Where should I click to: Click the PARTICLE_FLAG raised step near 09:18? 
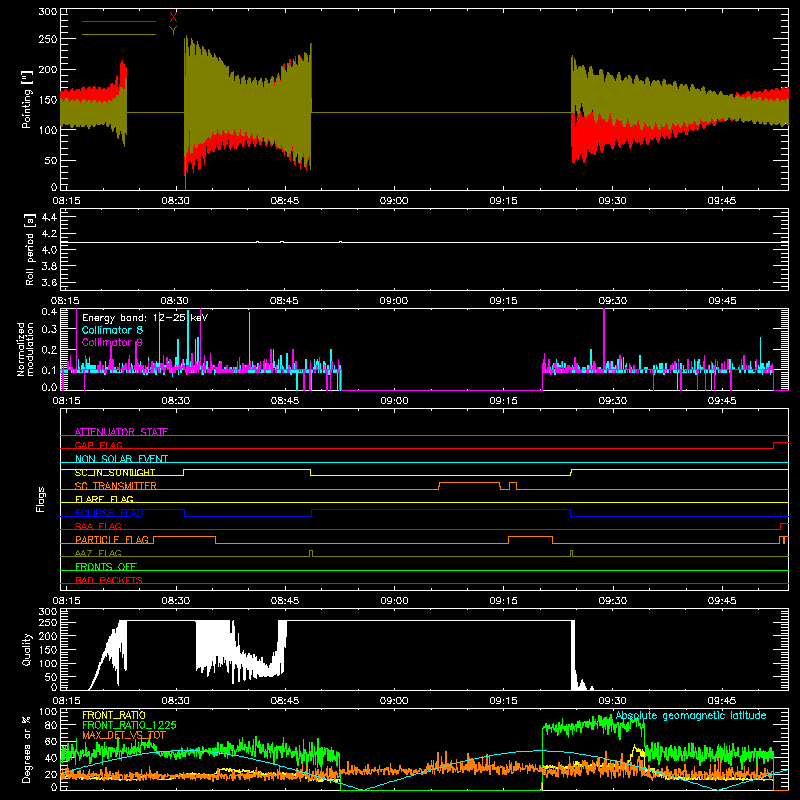[x=531, y=537]
